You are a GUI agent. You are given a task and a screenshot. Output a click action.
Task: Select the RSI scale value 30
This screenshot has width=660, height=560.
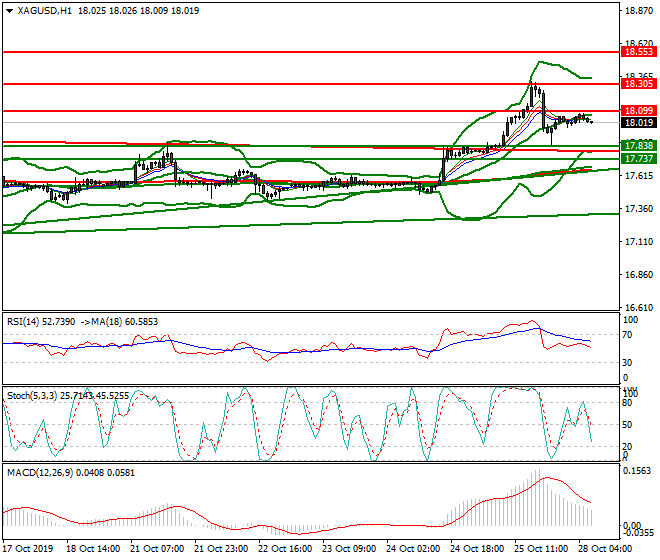pyautogui.click(x=627, y=363)
